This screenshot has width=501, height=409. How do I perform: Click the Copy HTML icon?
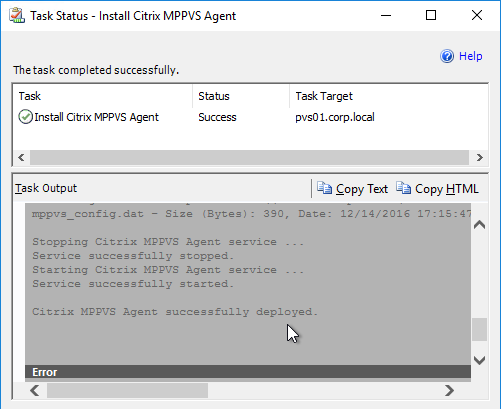pos(403,188)
